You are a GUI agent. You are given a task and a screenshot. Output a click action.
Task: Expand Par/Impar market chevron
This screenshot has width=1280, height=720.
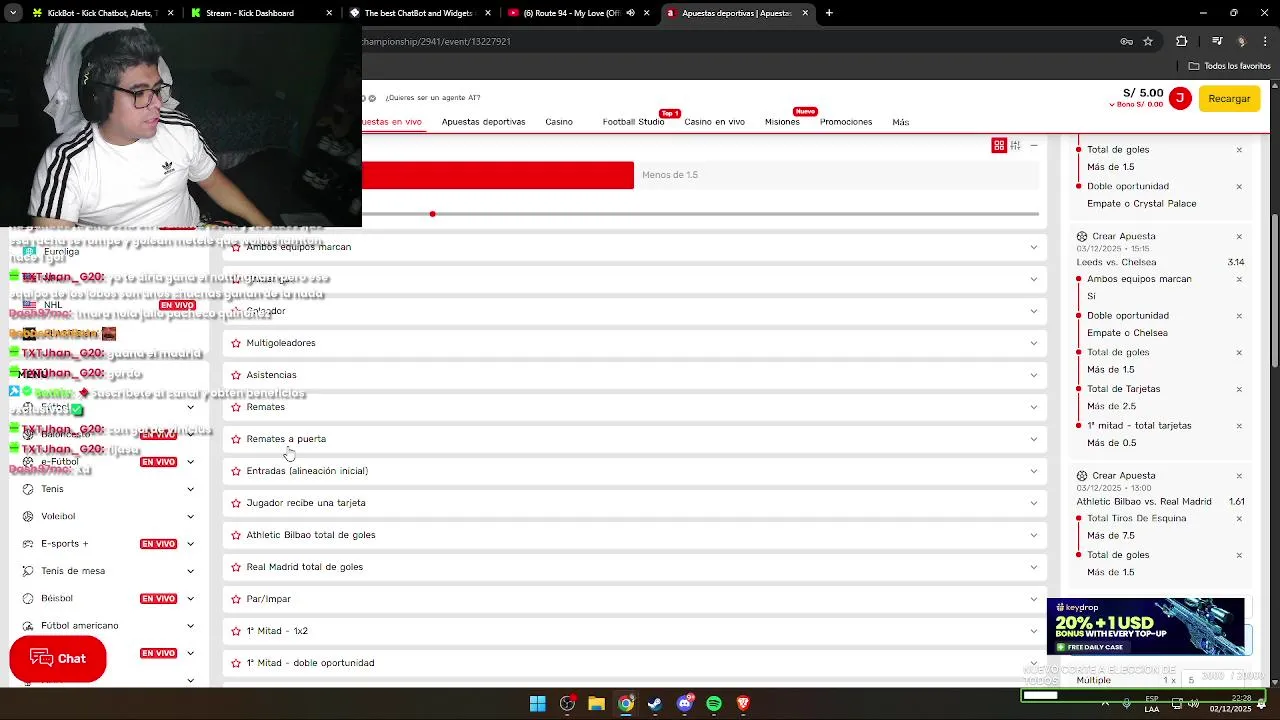click(1034, 599)
